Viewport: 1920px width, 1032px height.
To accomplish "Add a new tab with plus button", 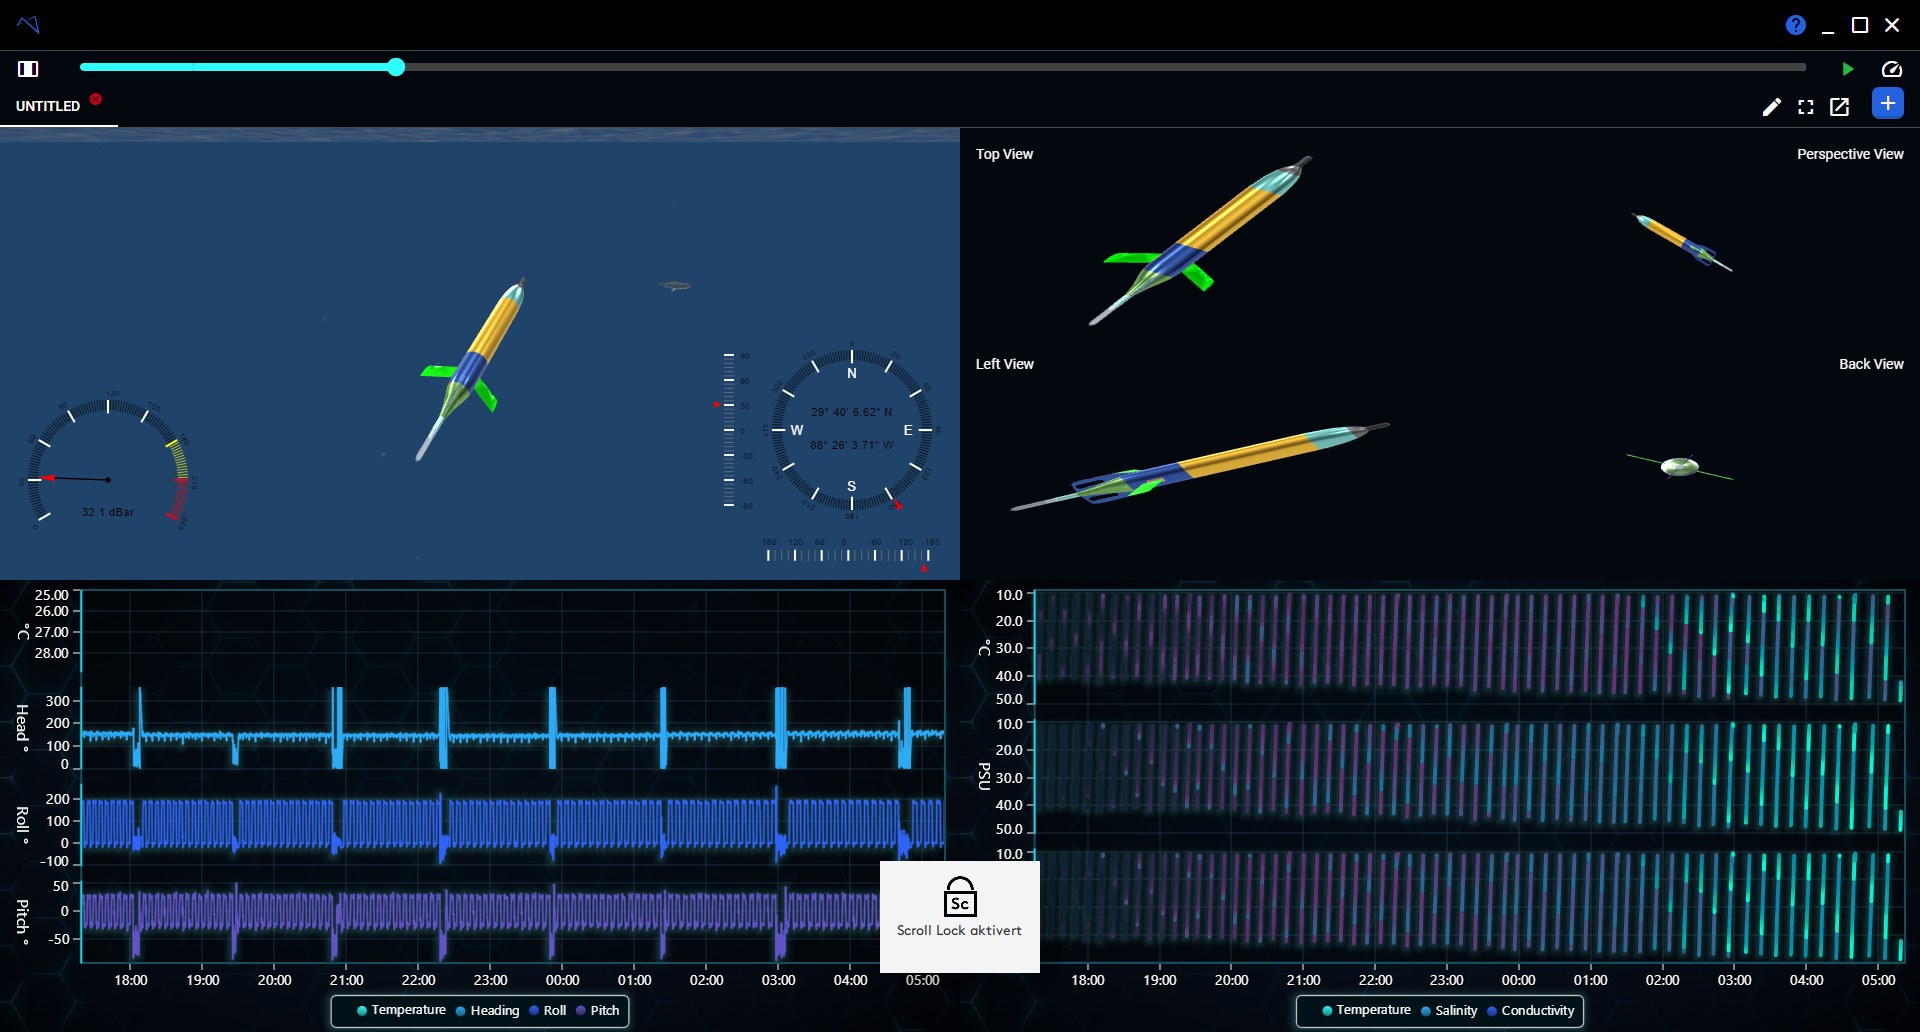I will coord(1887,103).
